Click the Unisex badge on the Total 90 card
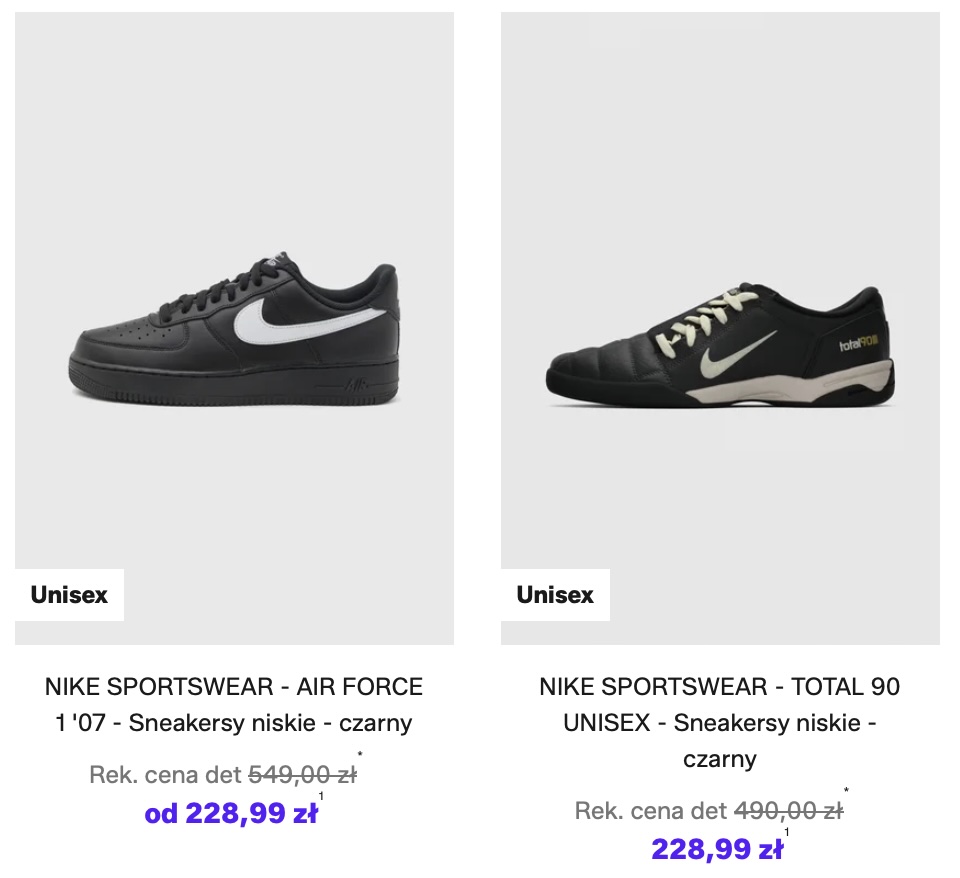Viewport: 960px width, 878px height. pyautogui.click(x=555, y=595)
